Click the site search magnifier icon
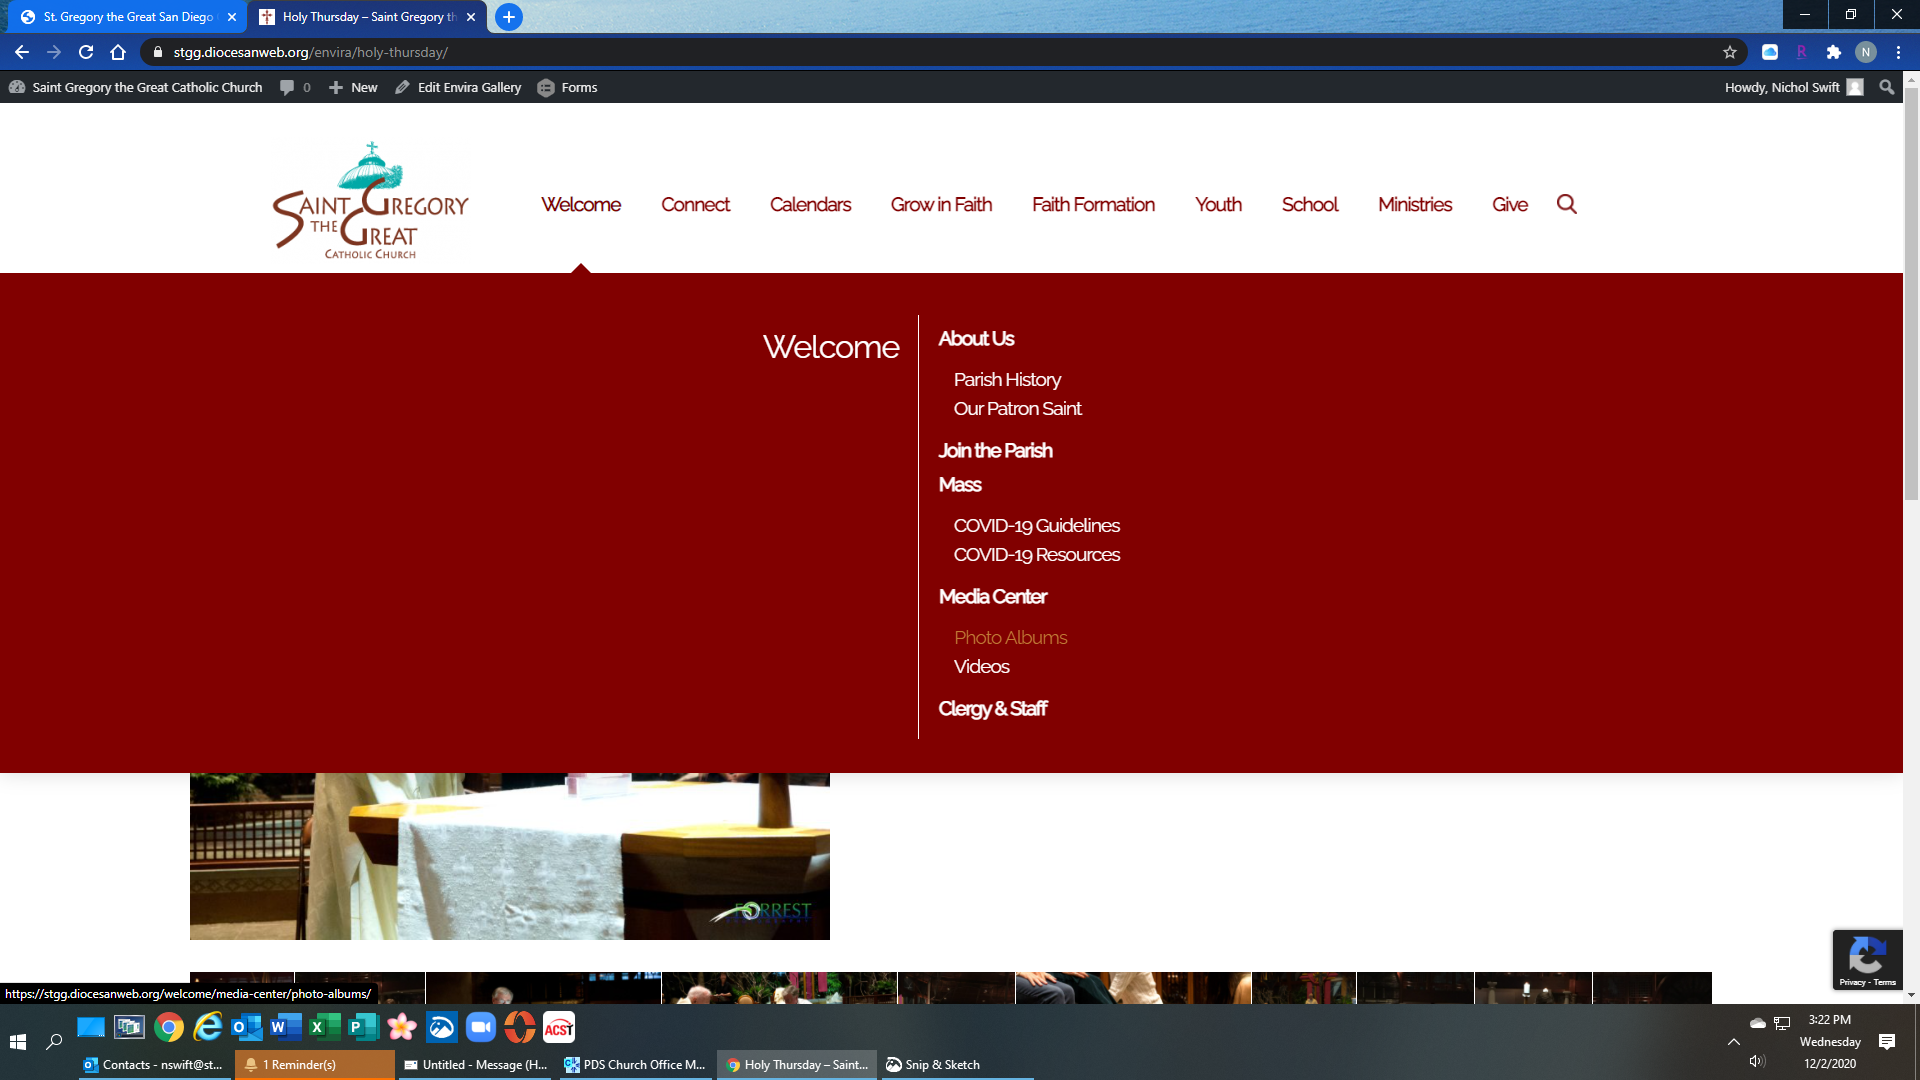This screenshot has height=1080, width=1920. click(1566, 204)
